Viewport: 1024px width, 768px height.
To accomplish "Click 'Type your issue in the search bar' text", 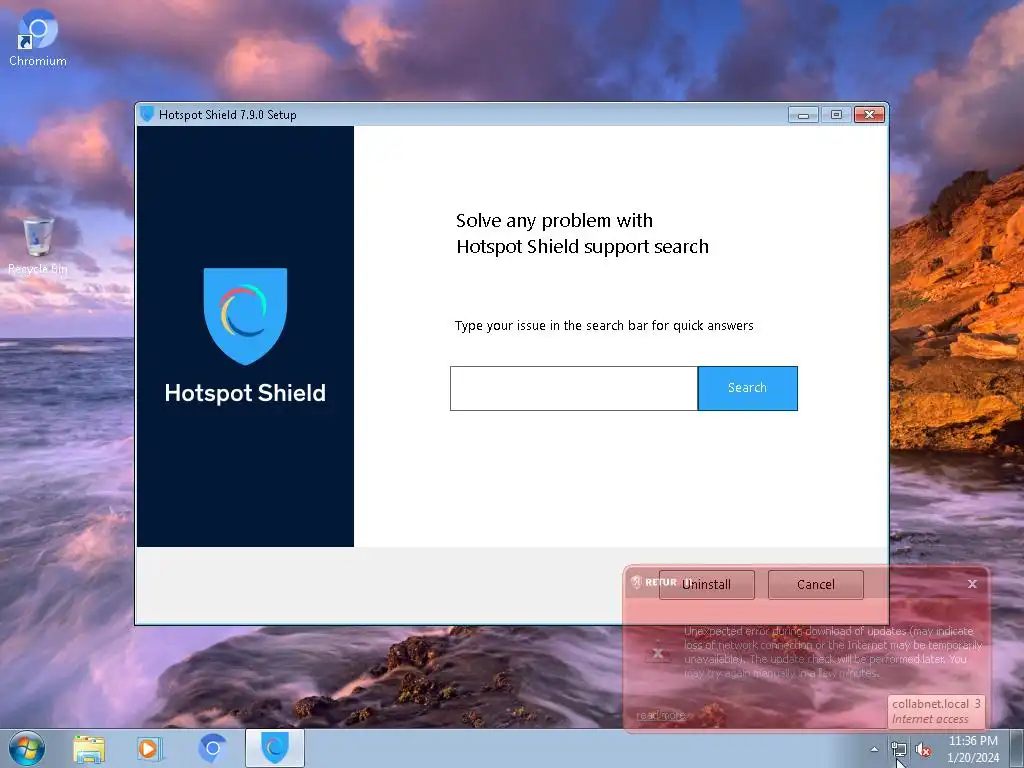I will [604, 325].
